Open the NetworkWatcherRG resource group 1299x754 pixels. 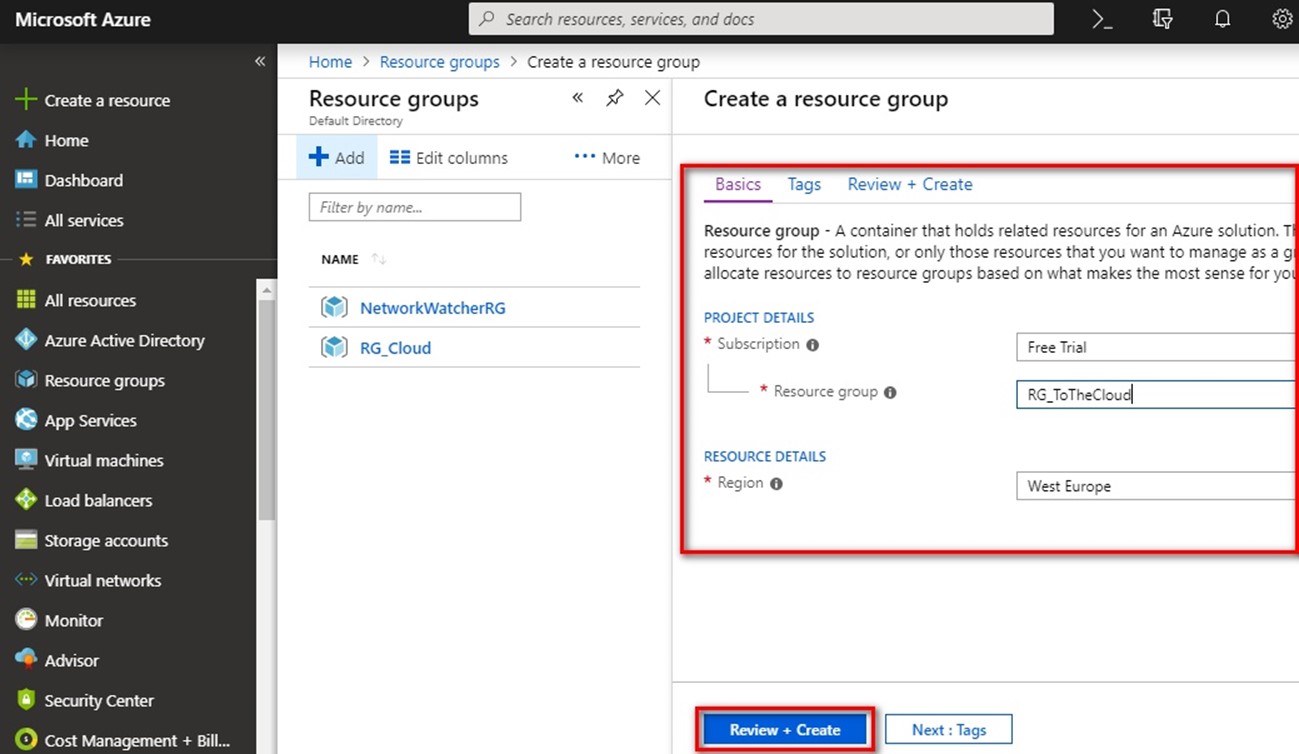click(x=432, y=308)
